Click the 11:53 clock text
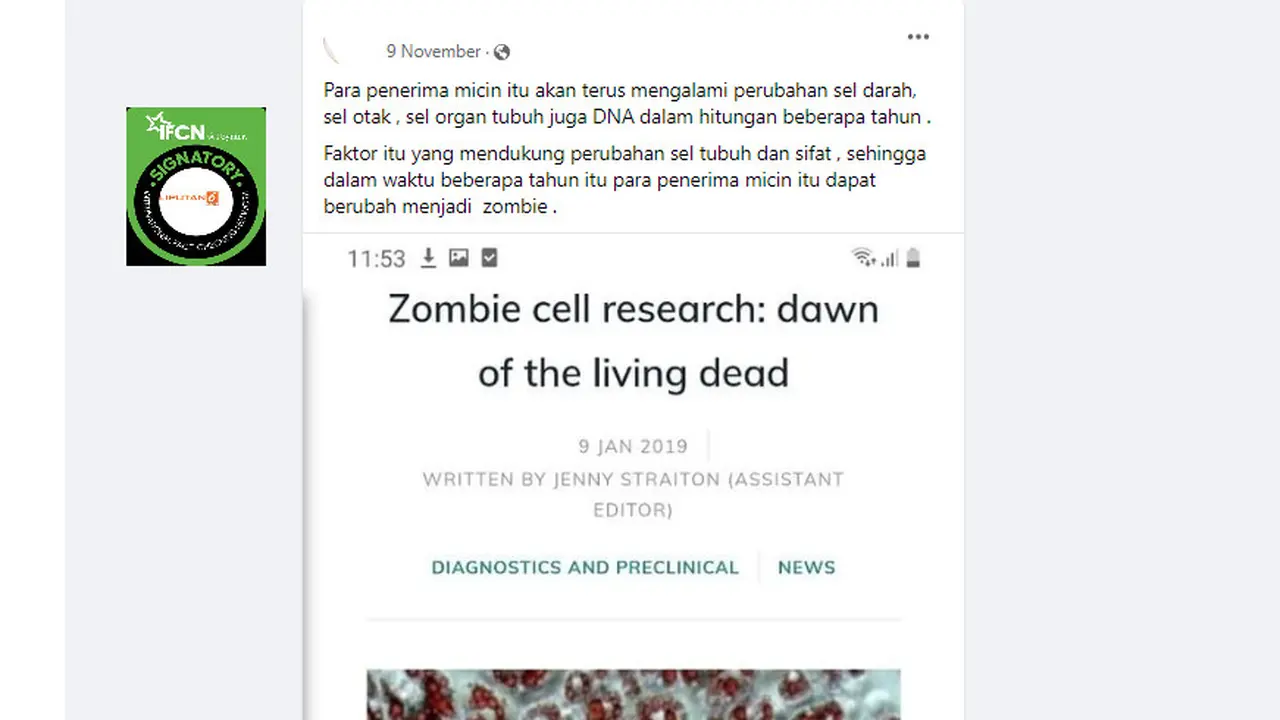 [x=376, y=259]
